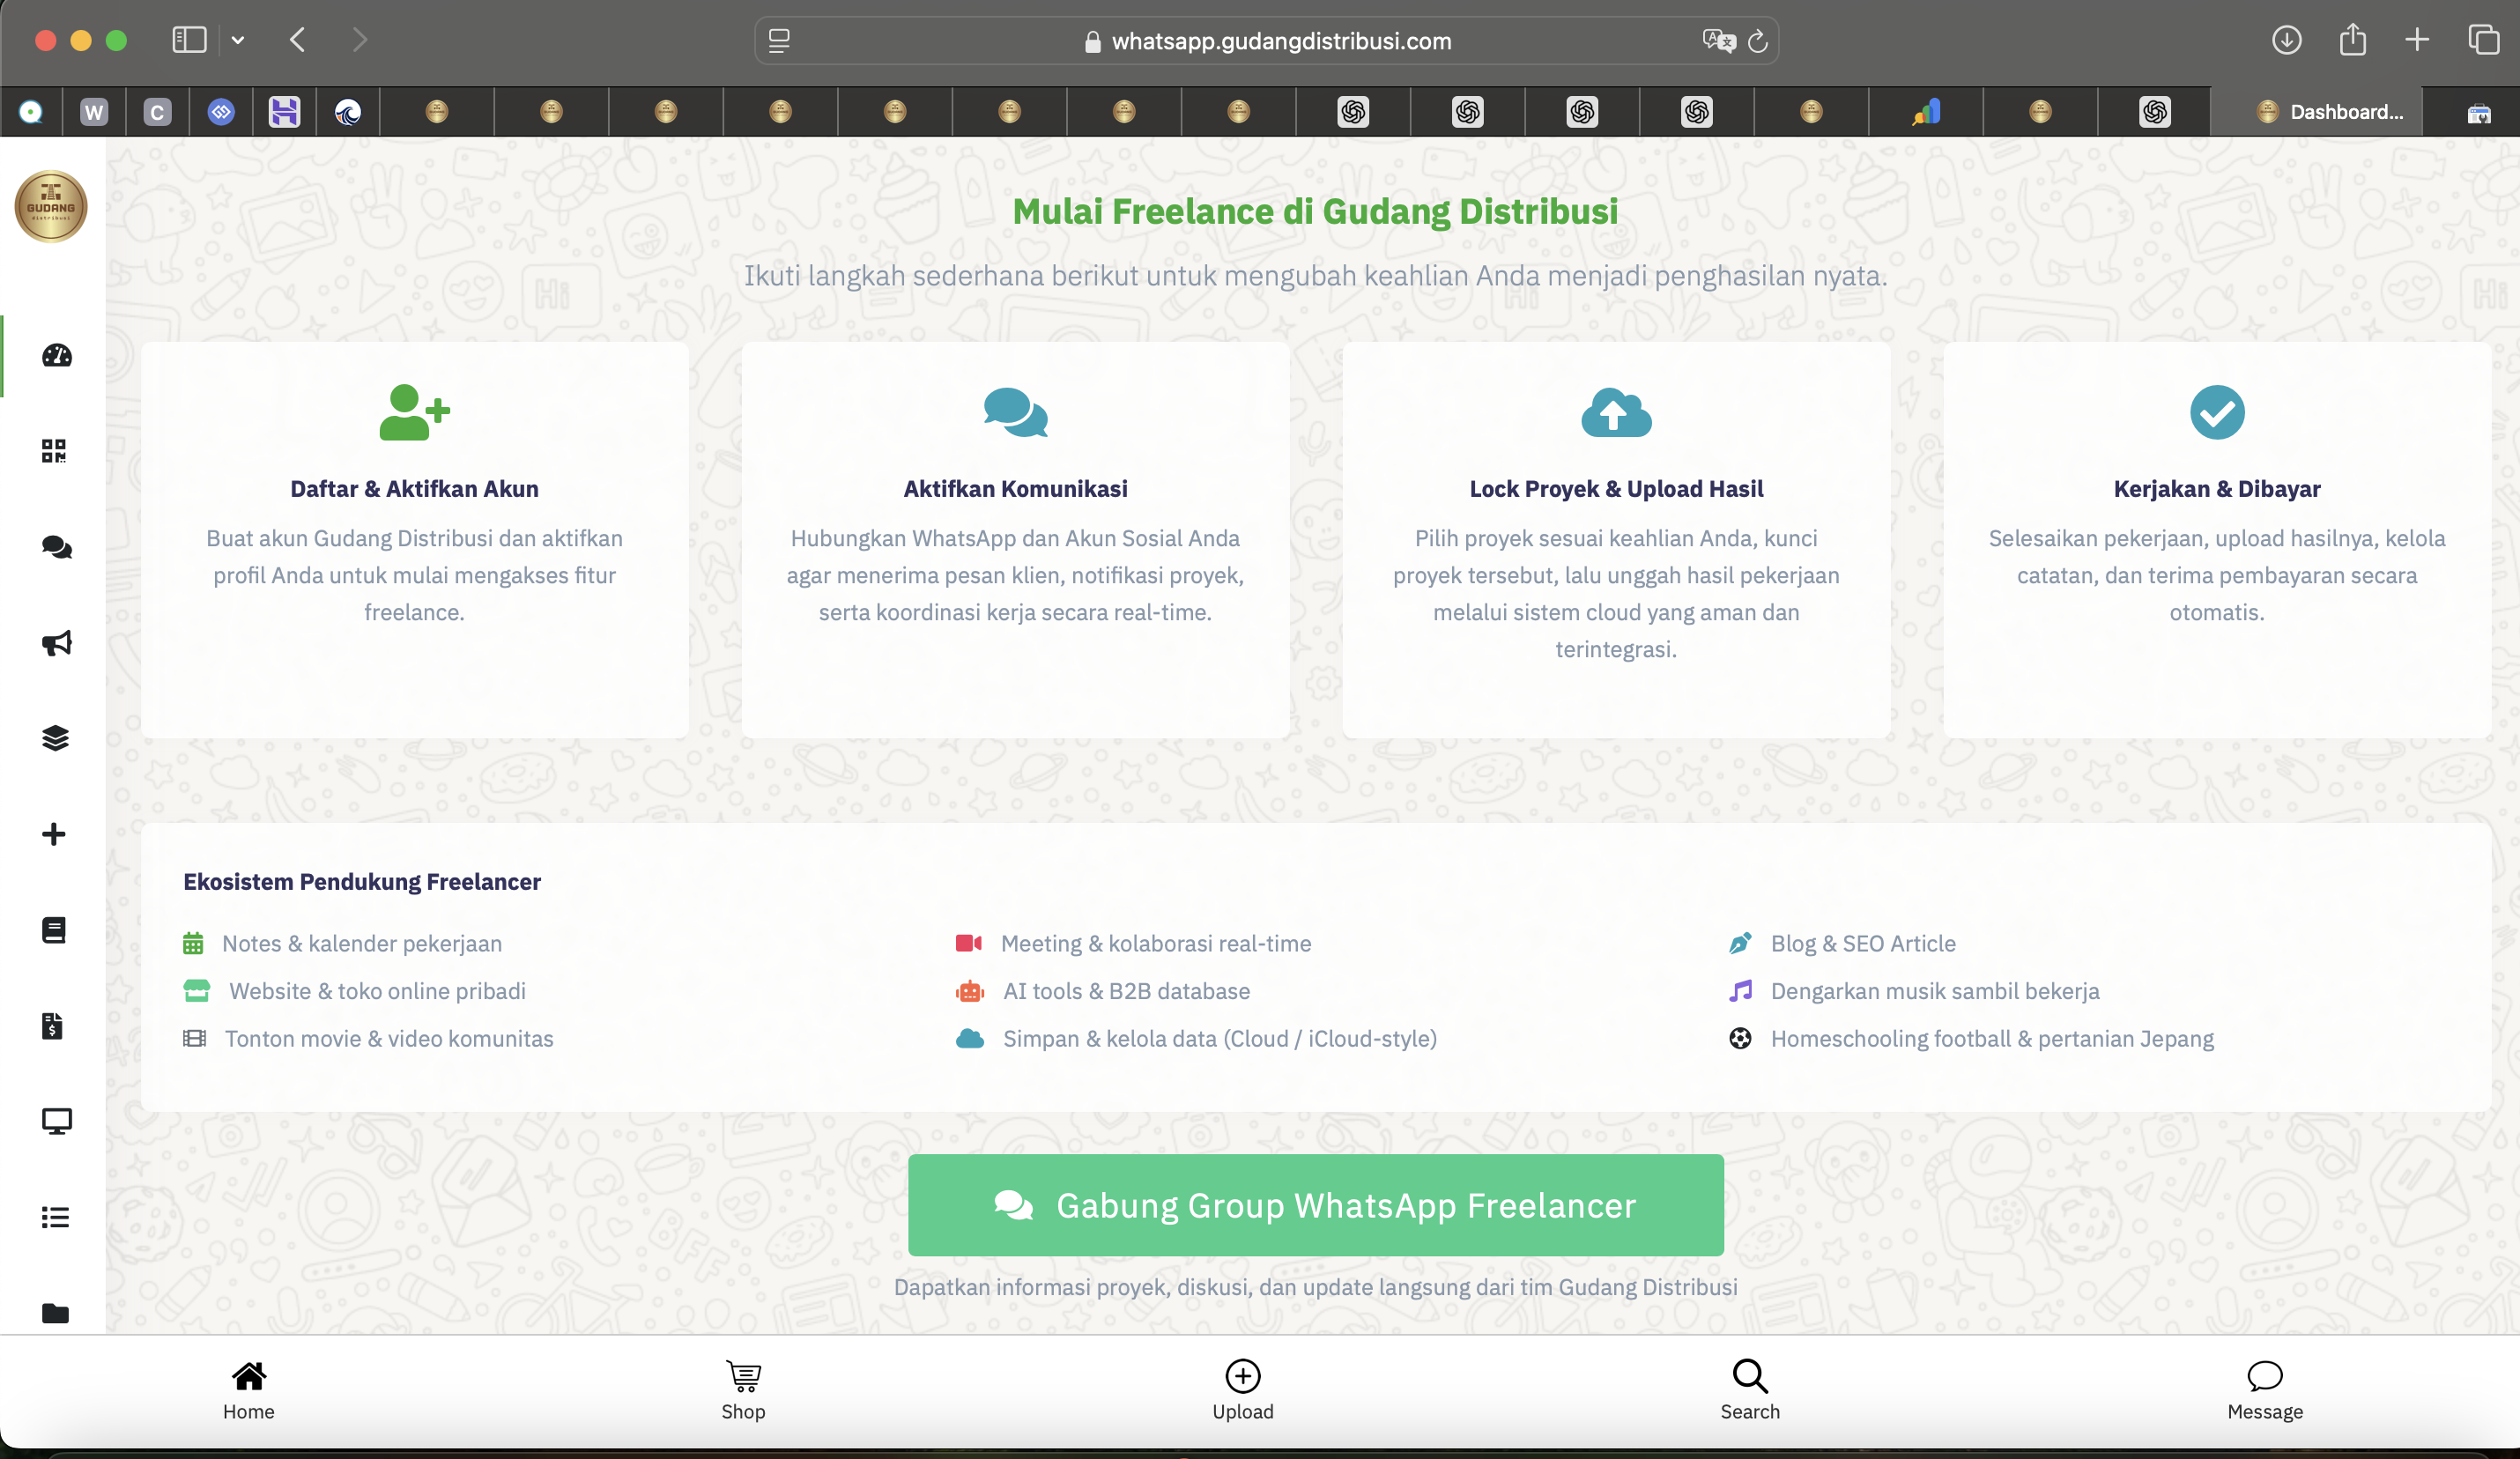The height and width of the screenshot is (1459, 2520).
Task: Expand the Safari sidebar dropdown chevron
Action: pyautogui.click(x=237, y=40)
